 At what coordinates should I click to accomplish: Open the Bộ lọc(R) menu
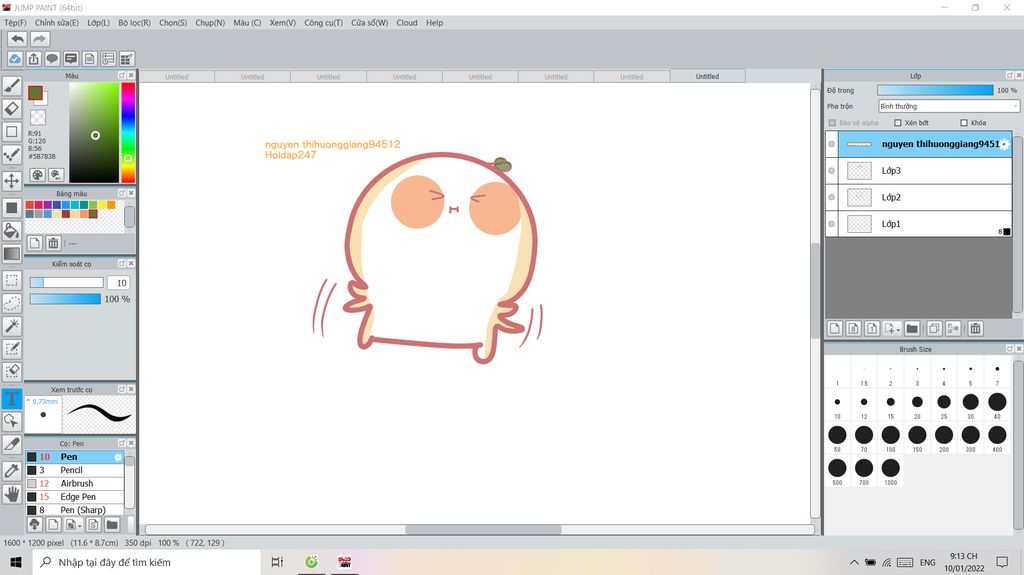(x=135, y=23)
